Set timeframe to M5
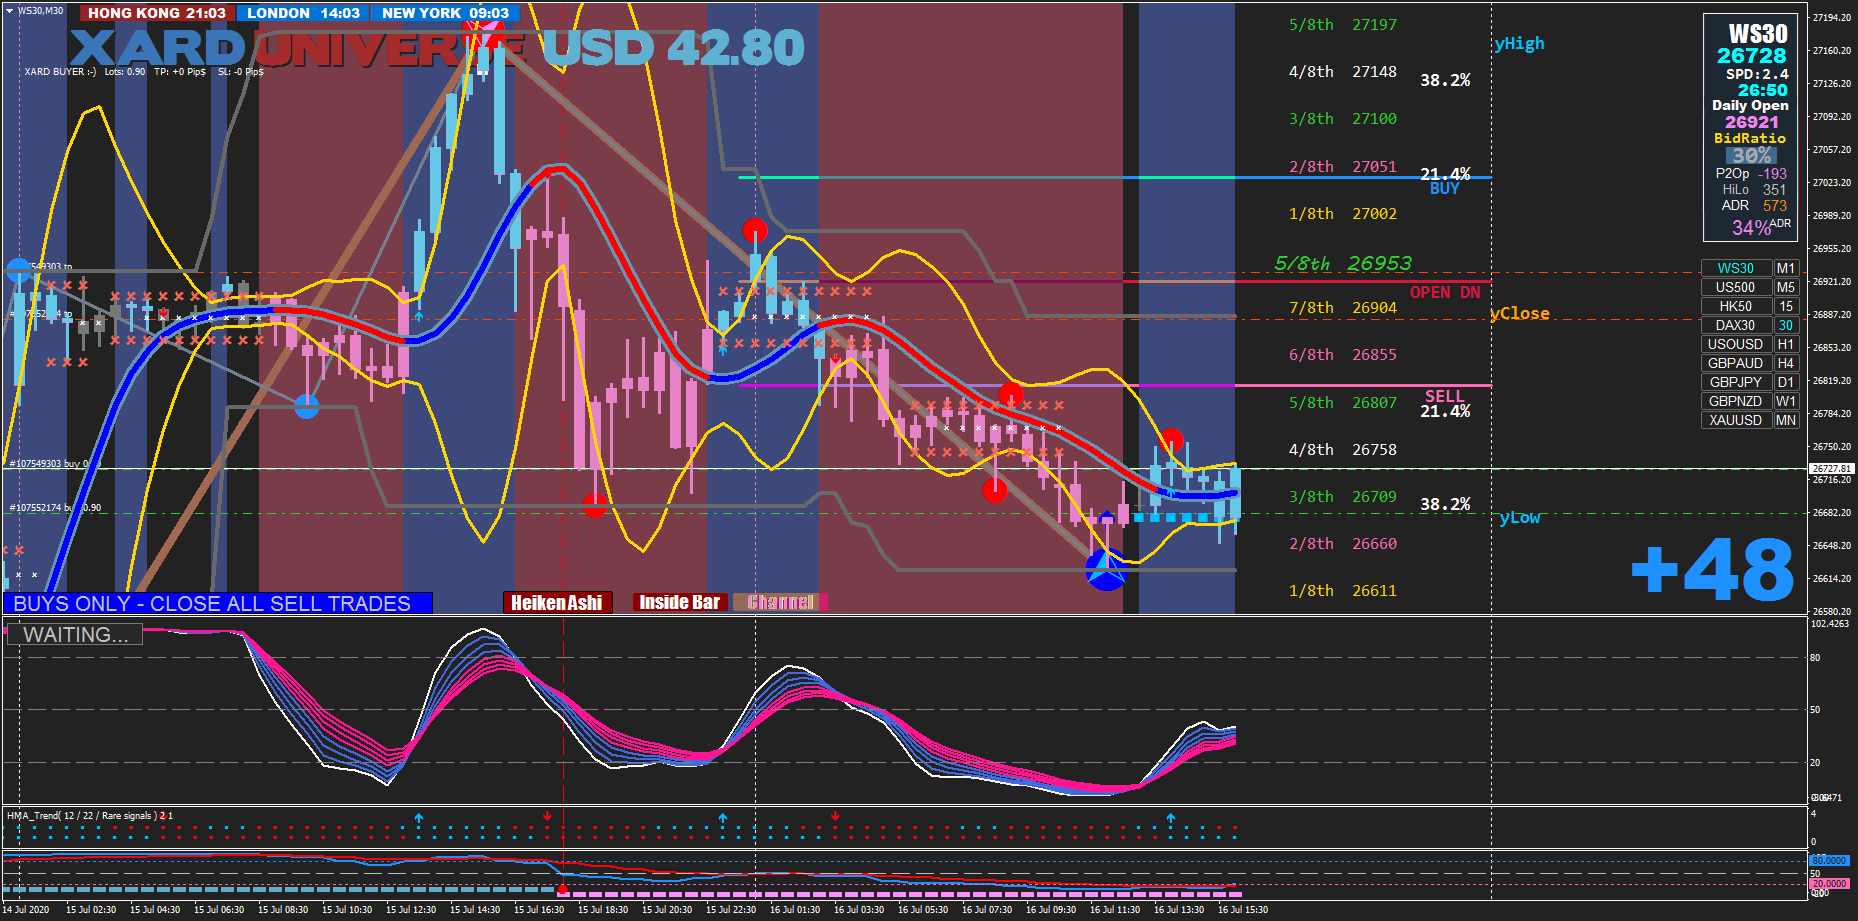1858x921 pixels. click(1786, 287)
